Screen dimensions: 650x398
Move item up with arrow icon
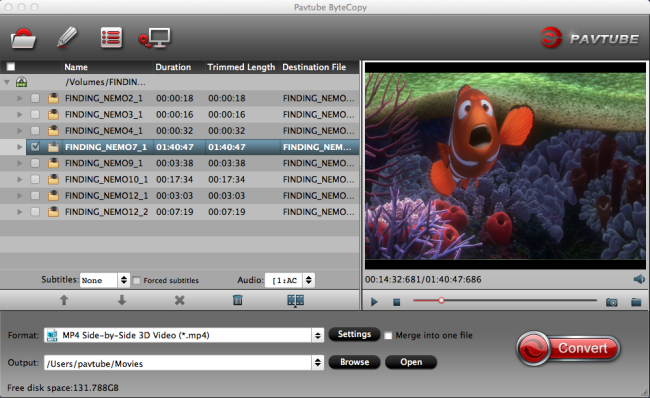(x=64, y=300)
